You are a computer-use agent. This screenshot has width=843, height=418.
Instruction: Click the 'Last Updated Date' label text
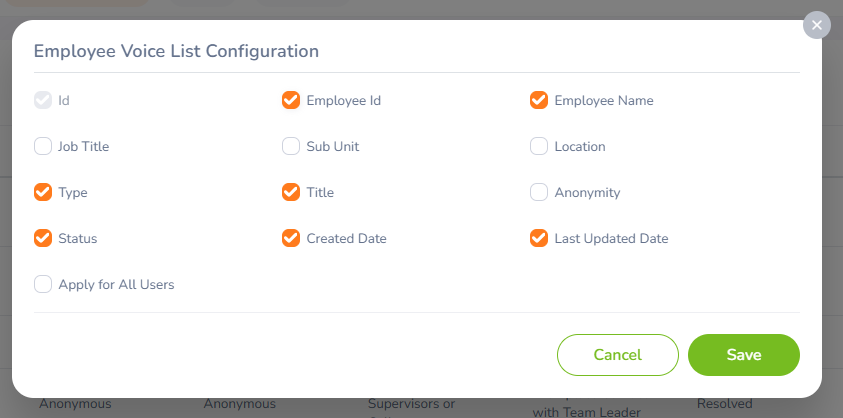pyautogui.click(x=611, y=238)
